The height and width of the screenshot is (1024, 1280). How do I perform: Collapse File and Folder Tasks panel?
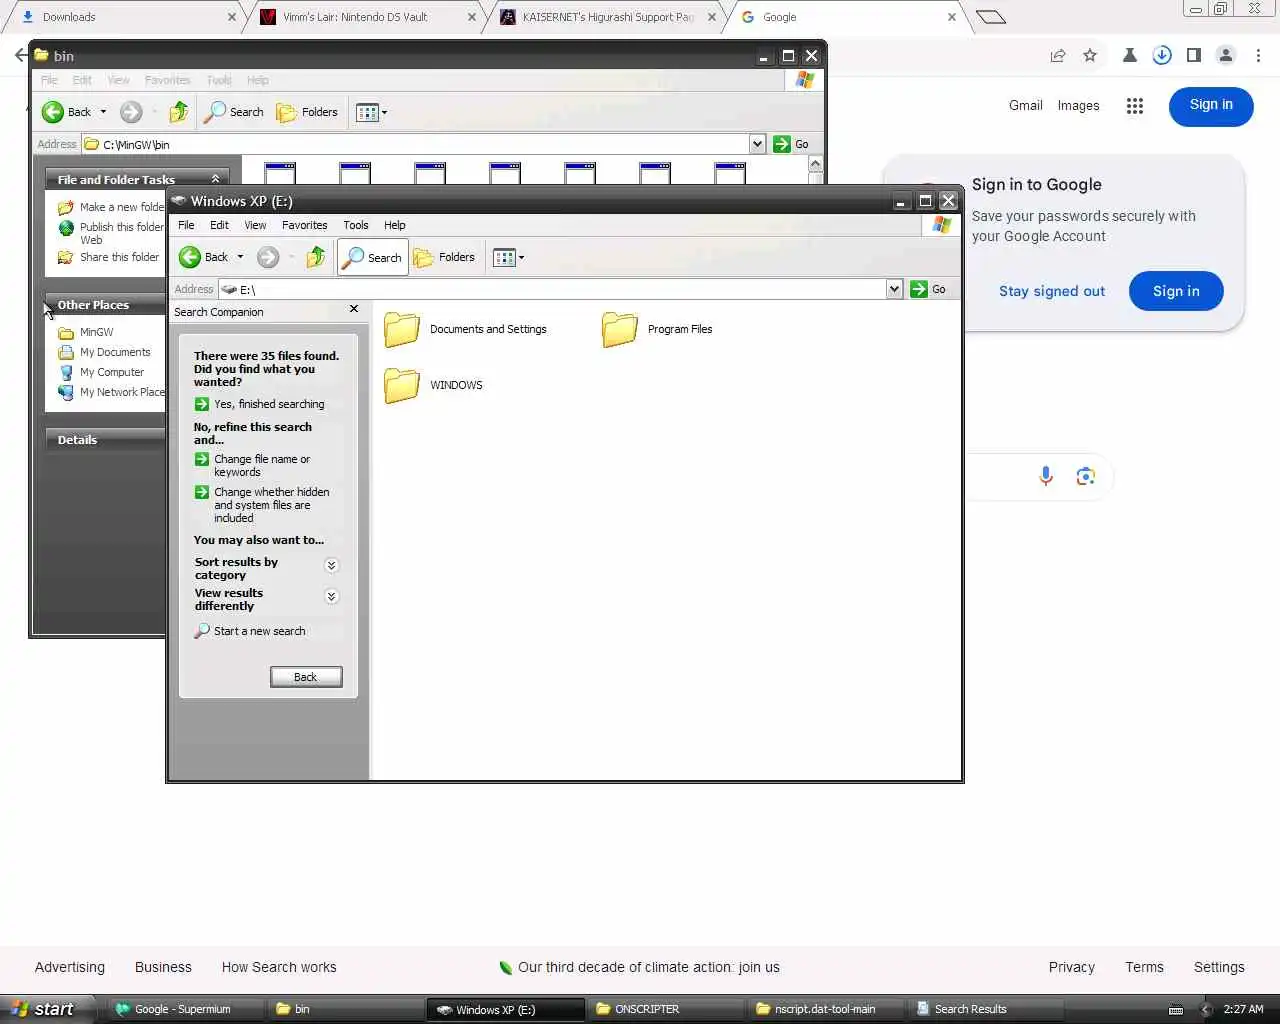click(x=215, y=179)
